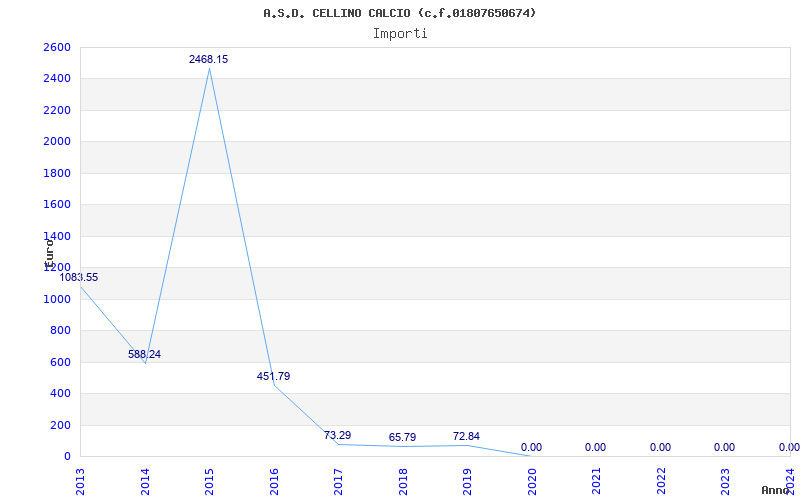Pick the 1600 y-axis tick label

point(57,204)
